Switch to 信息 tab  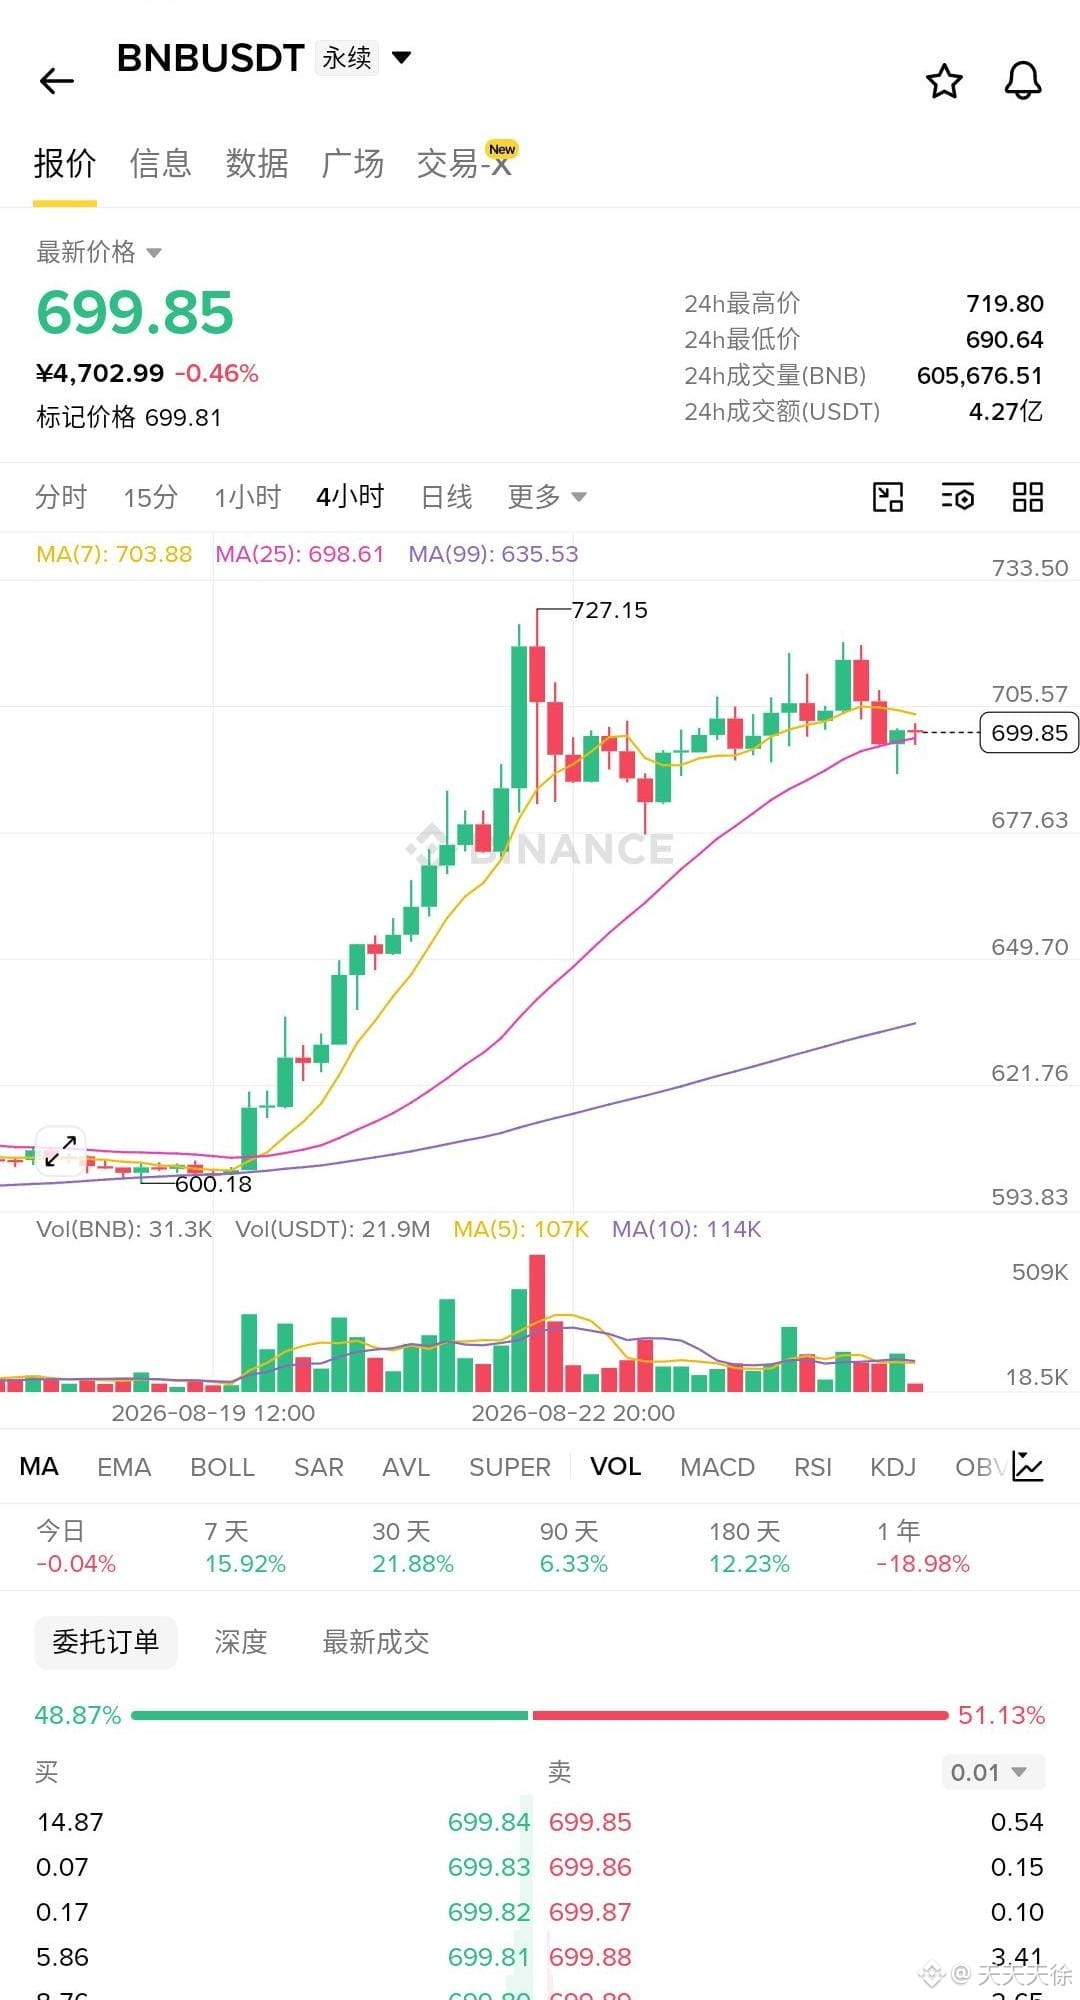point(160,163)
